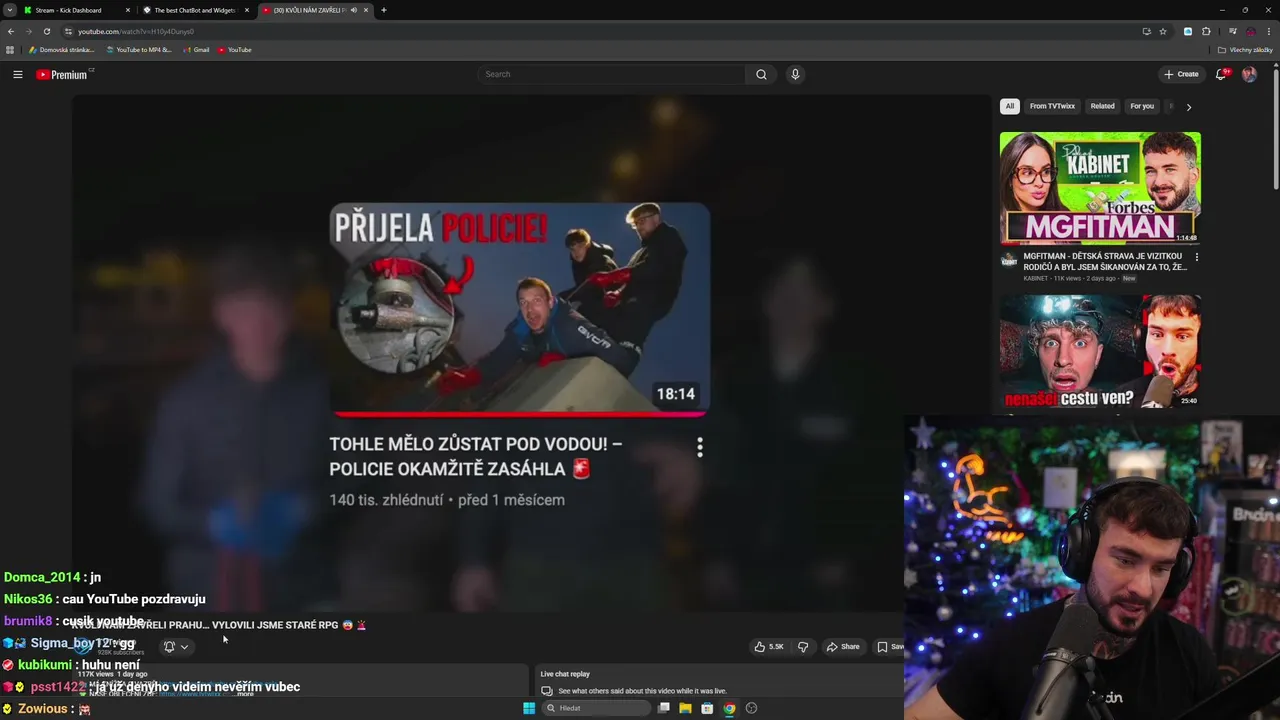Reload the page
Screen dimensions: 1280x720
(46, 31)
